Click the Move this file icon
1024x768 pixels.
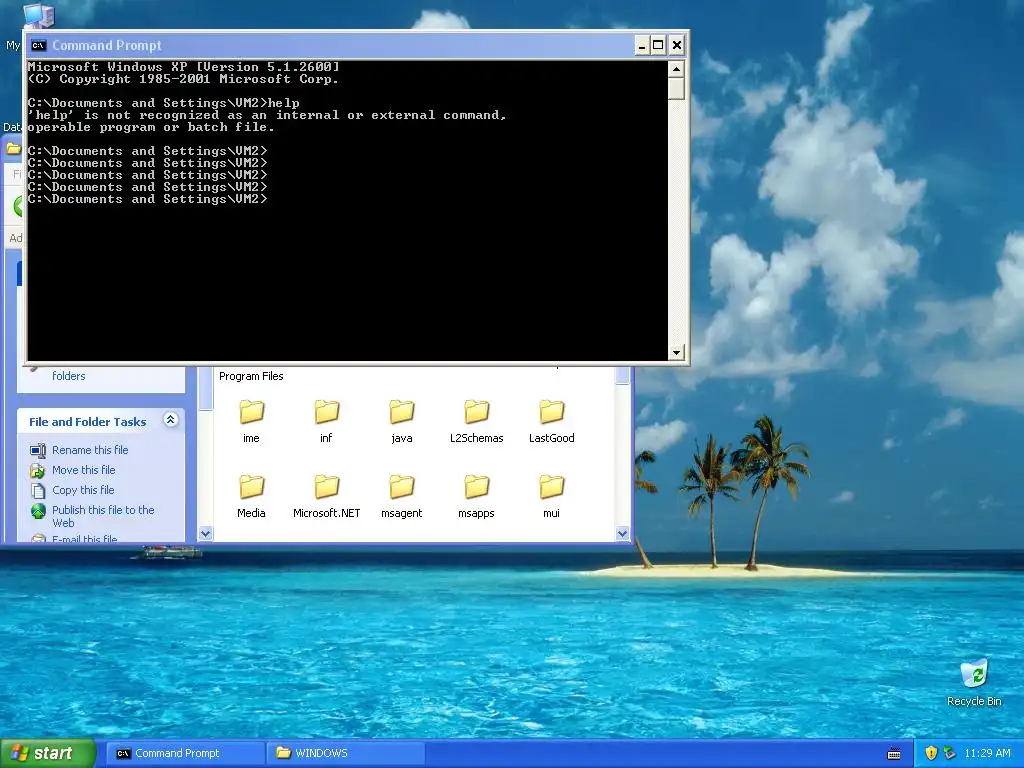click(38, 470)
